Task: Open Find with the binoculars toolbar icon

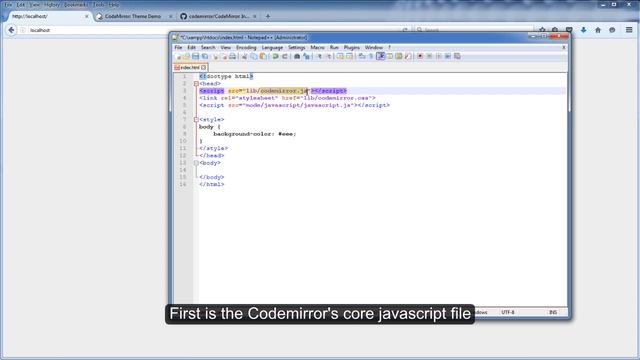Action: coord(297,56)
